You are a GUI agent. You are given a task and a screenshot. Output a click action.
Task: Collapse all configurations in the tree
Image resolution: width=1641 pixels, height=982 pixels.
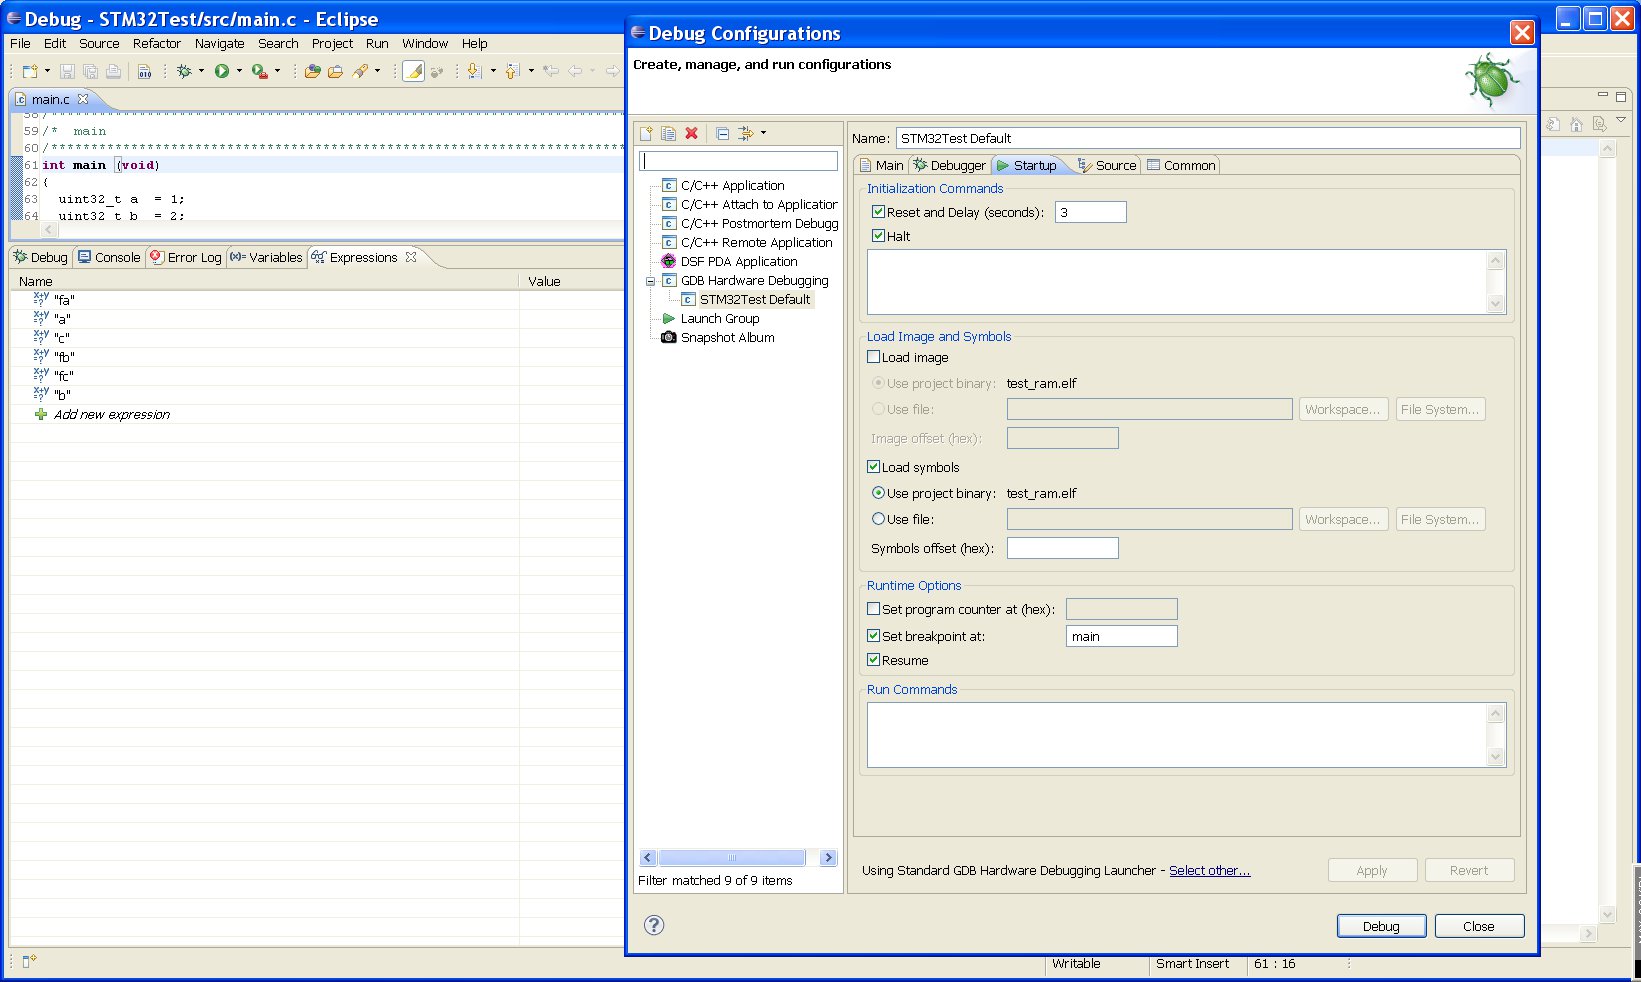(722, 133)
